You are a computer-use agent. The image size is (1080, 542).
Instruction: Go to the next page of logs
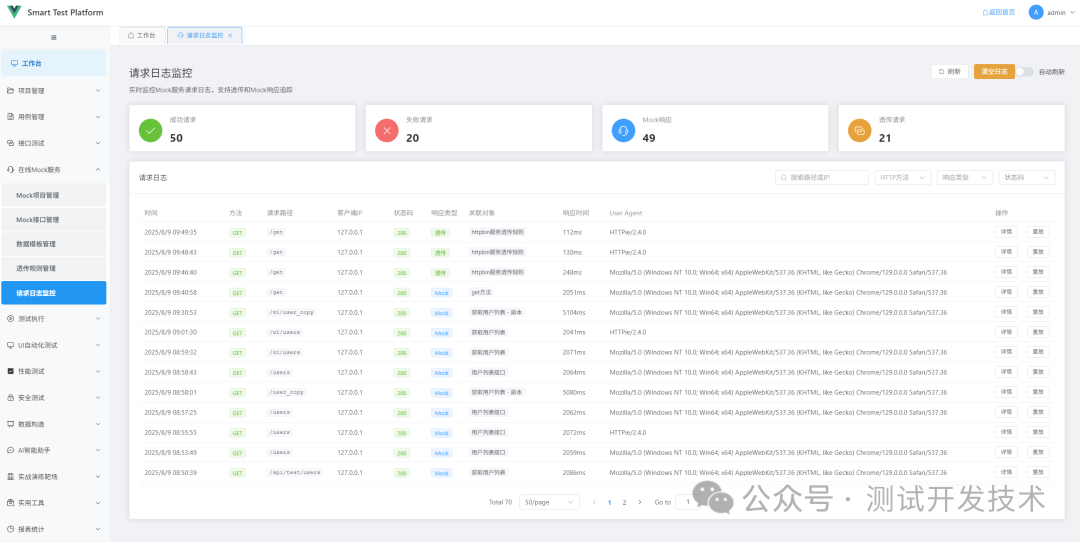(640, 502)
